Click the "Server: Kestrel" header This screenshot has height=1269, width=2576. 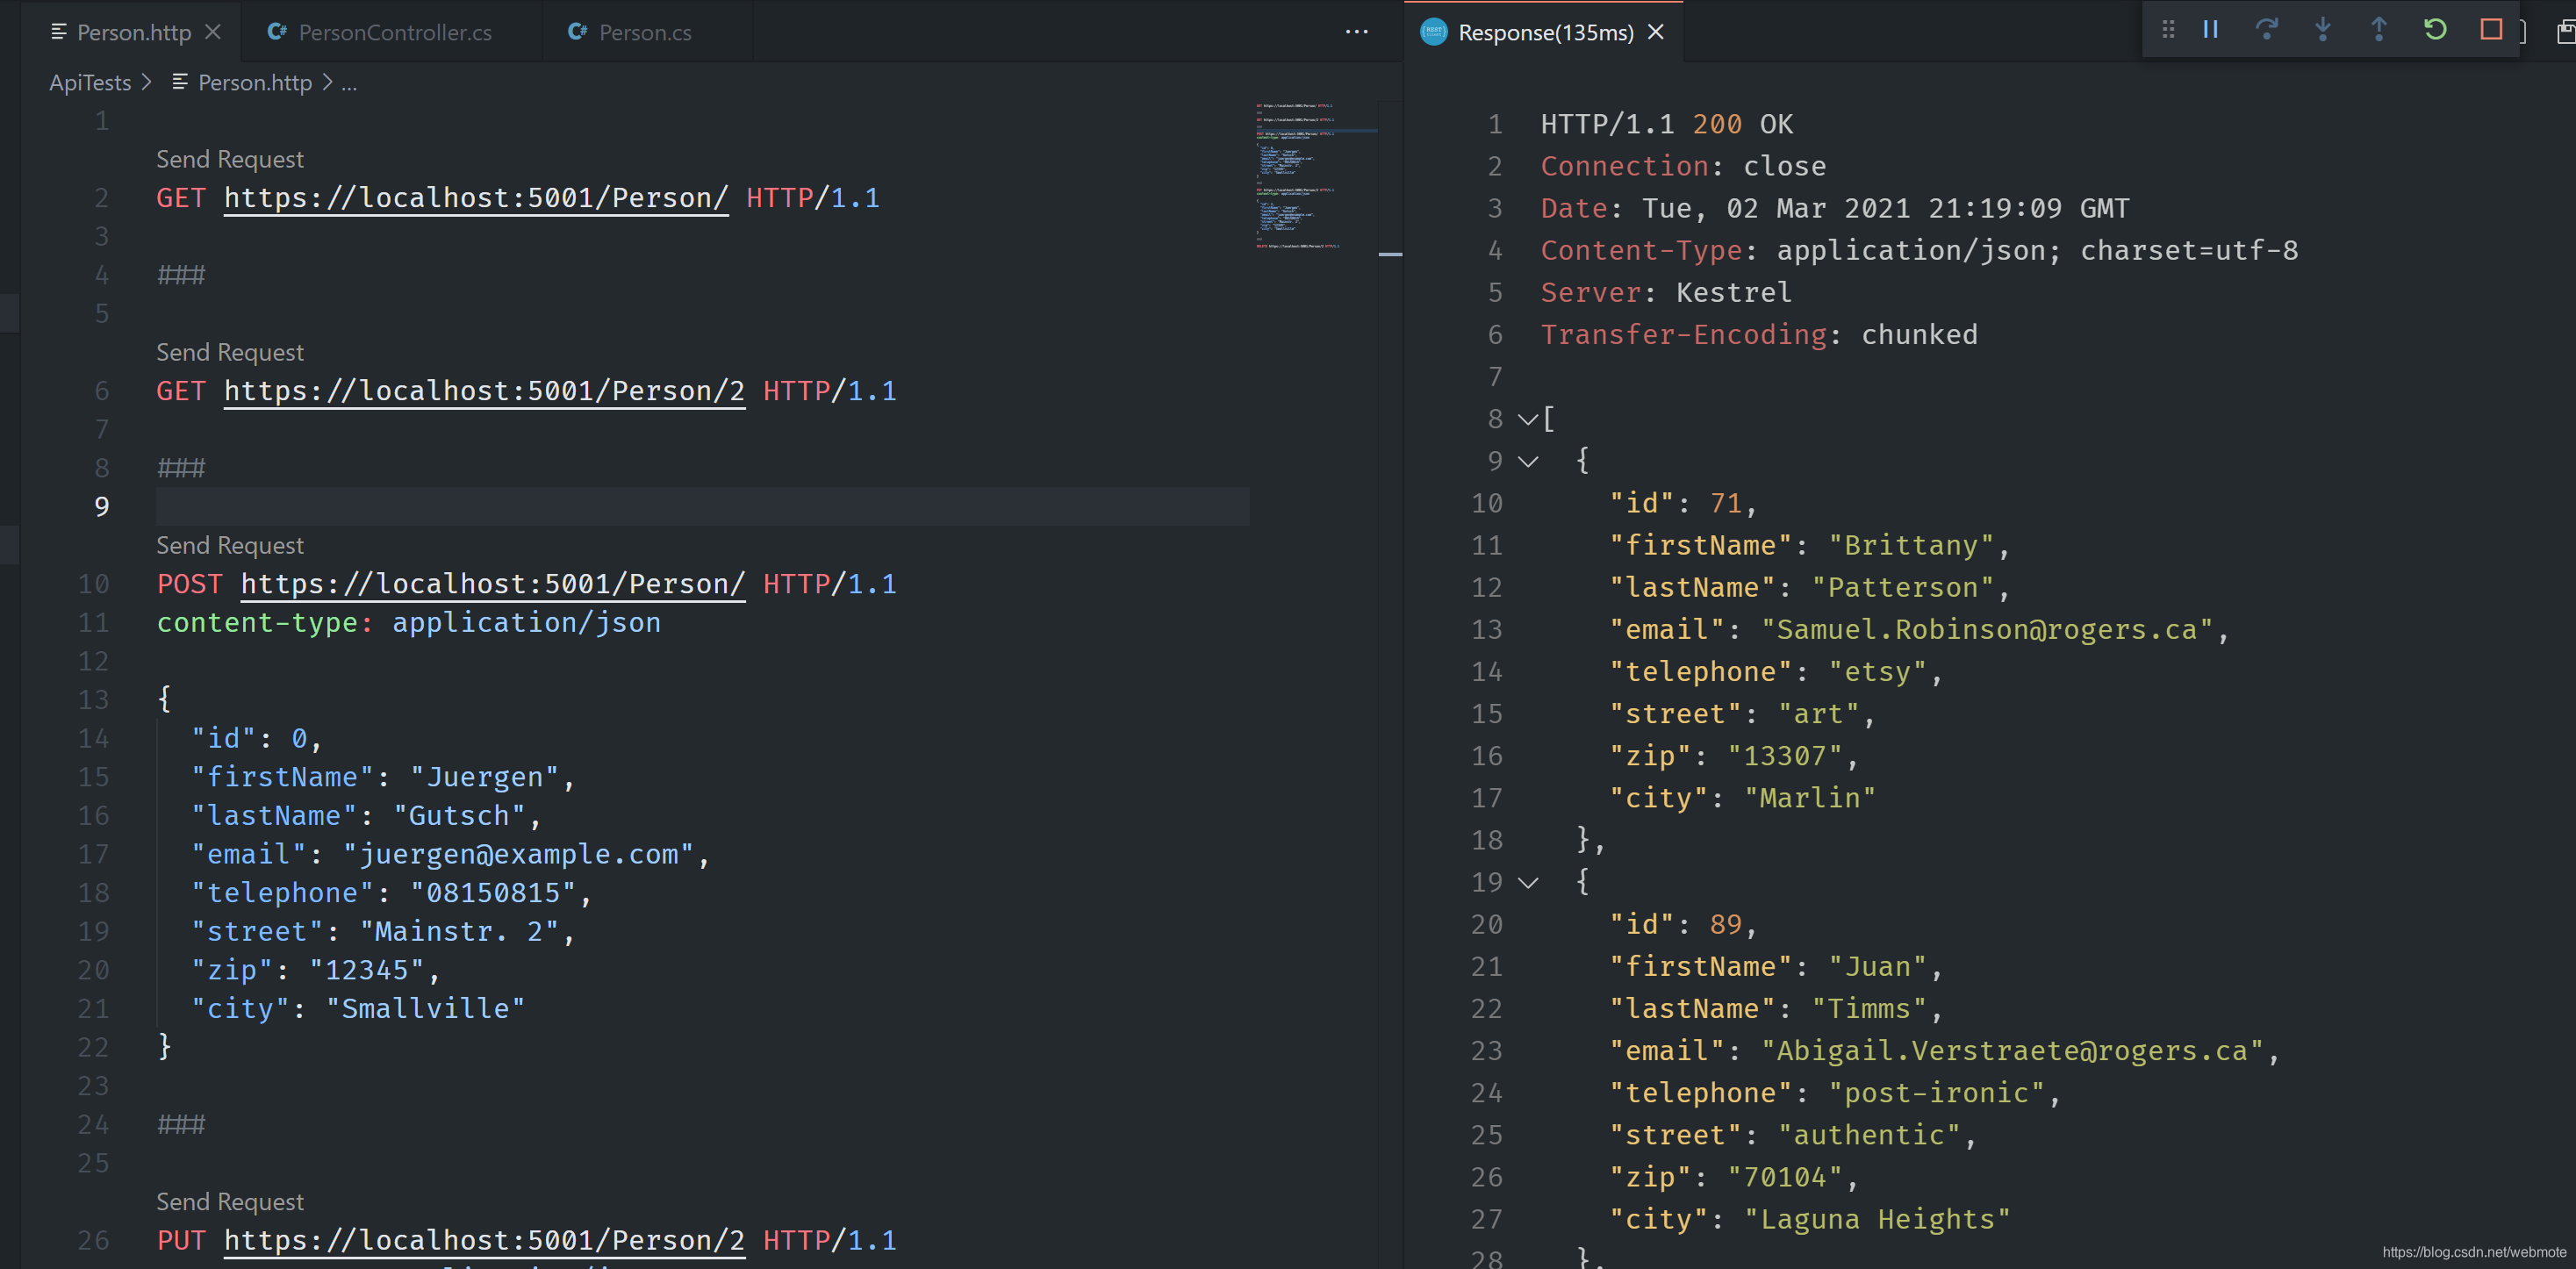point(1666,292)
